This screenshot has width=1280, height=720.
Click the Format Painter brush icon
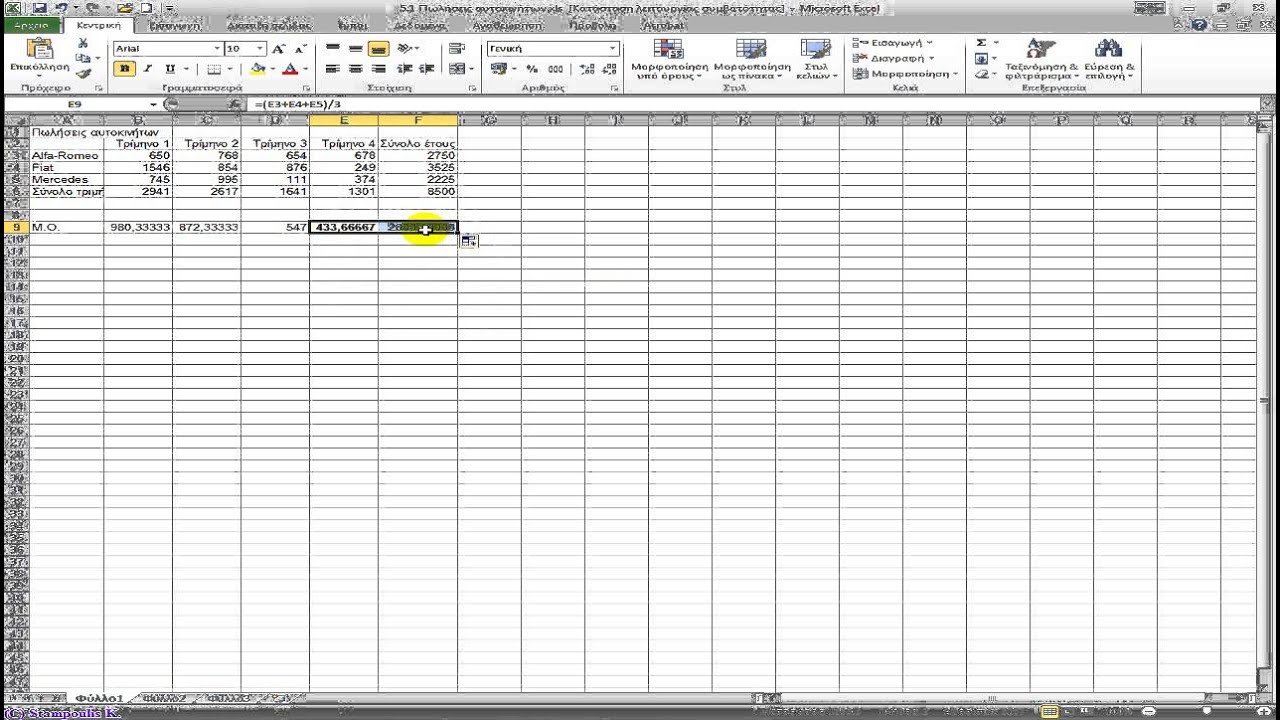(83, 73)
